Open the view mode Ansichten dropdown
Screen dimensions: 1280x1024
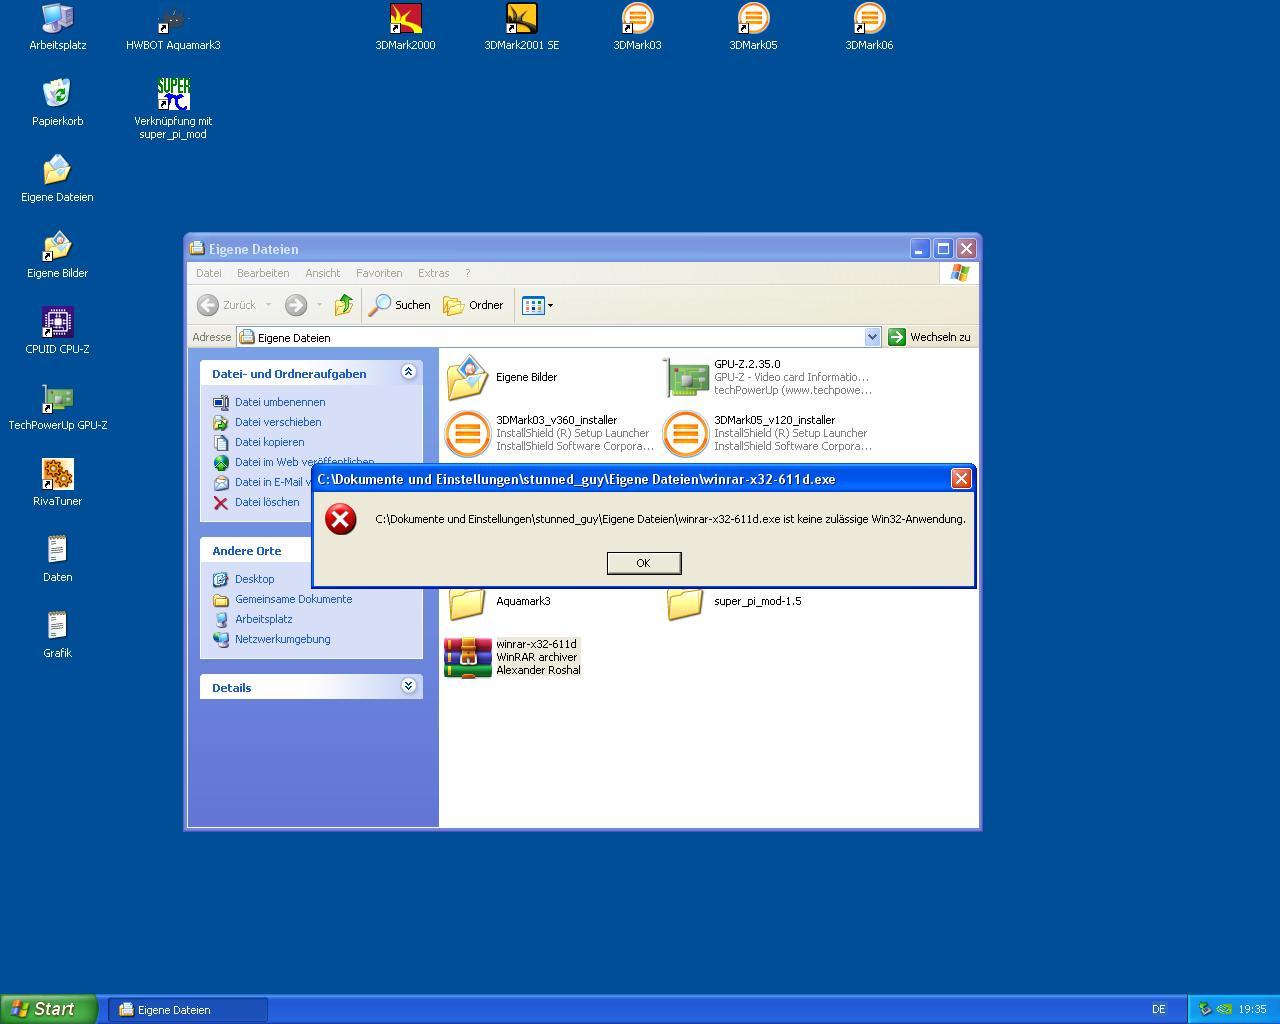pos(537,305)
